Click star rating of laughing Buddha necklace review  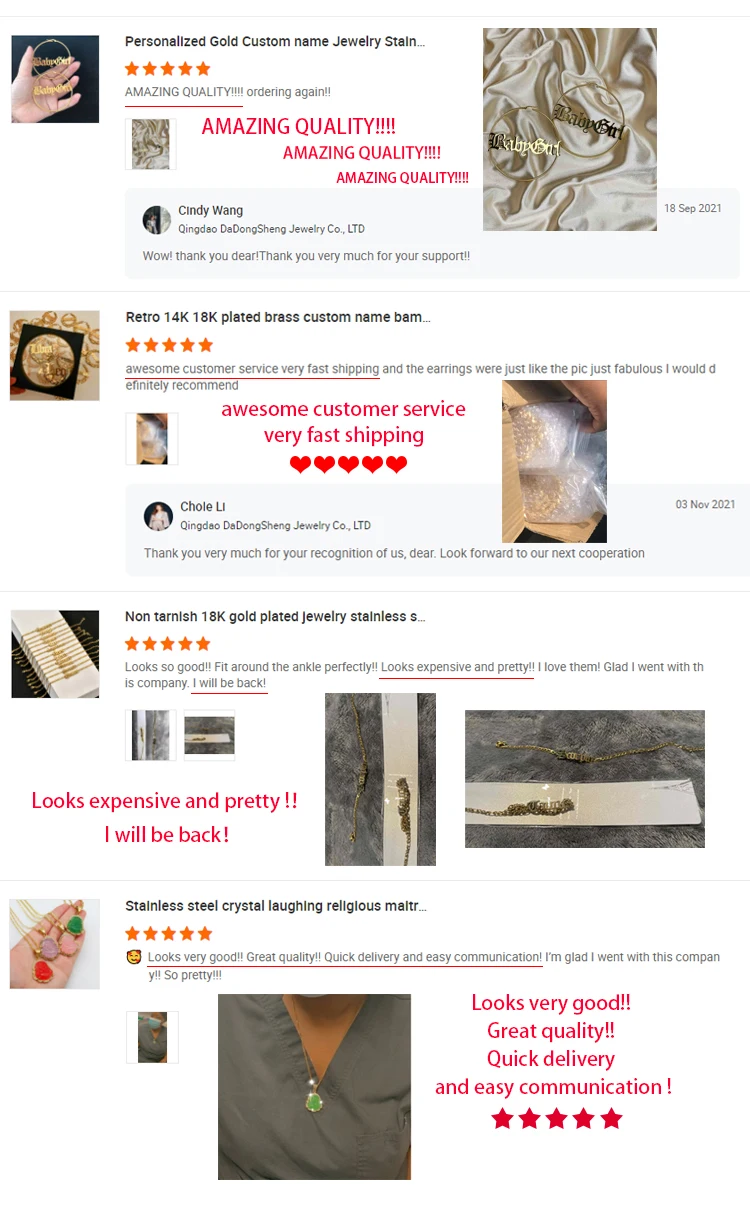tap(168, 933)
